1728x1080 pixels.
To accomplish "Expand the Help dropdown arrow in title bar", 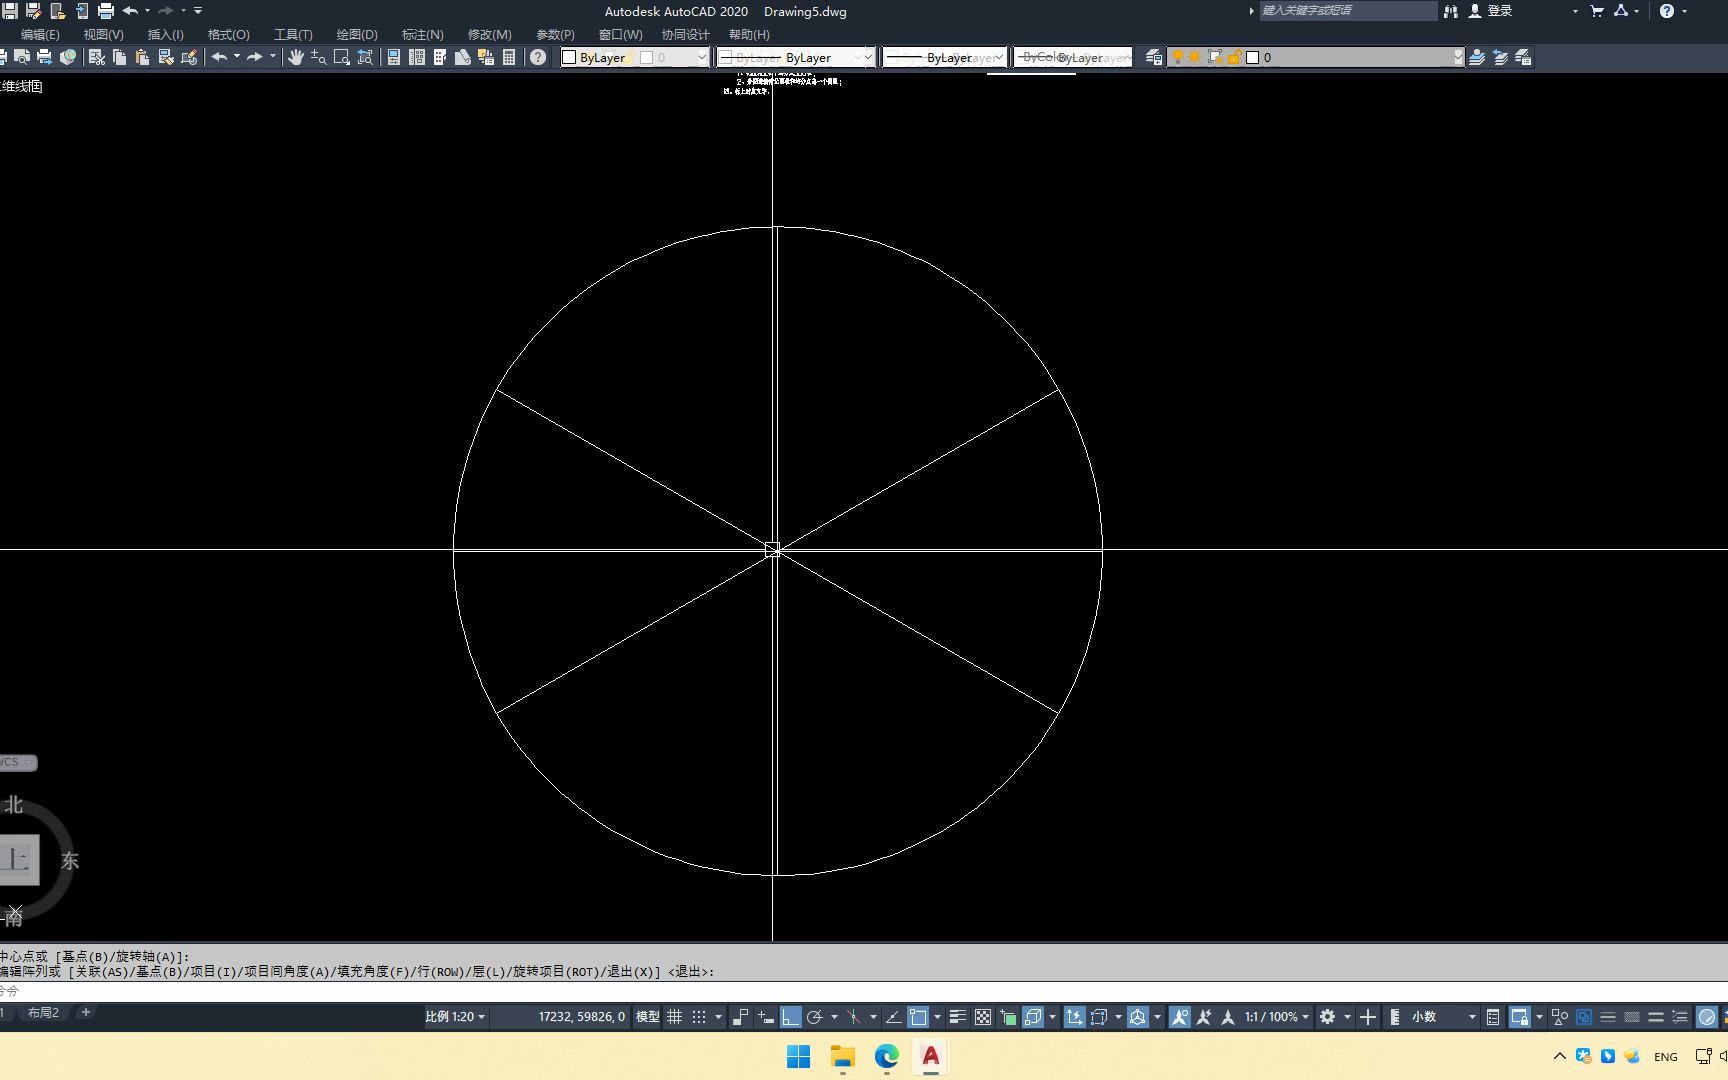I will [1685, 11].
